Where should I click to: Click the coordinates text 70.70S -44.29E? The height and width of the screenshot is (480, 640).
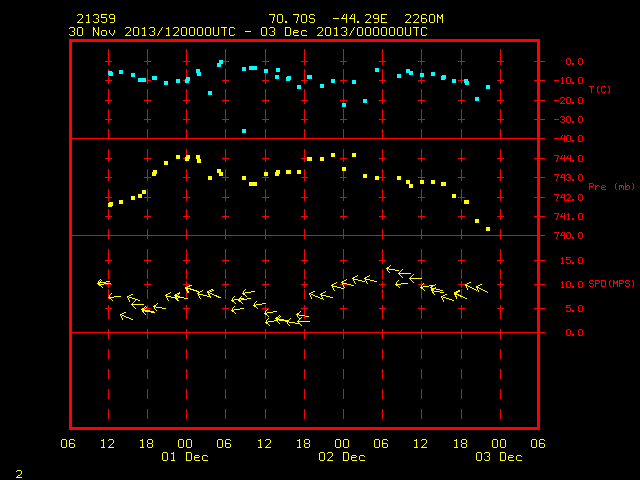(x=328, y=19)
